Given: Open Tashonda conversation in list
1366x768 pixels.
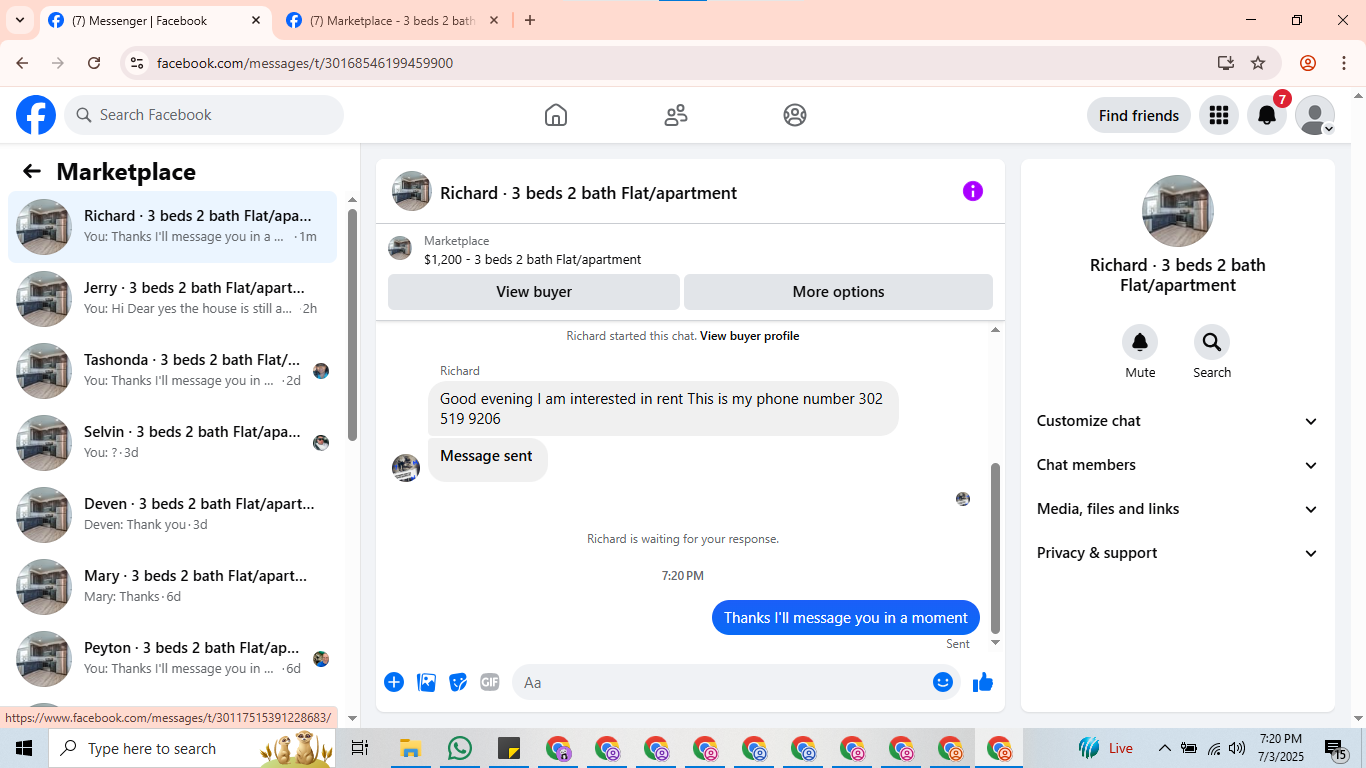Looking at the screenshot, I should [x=173, y=371].
